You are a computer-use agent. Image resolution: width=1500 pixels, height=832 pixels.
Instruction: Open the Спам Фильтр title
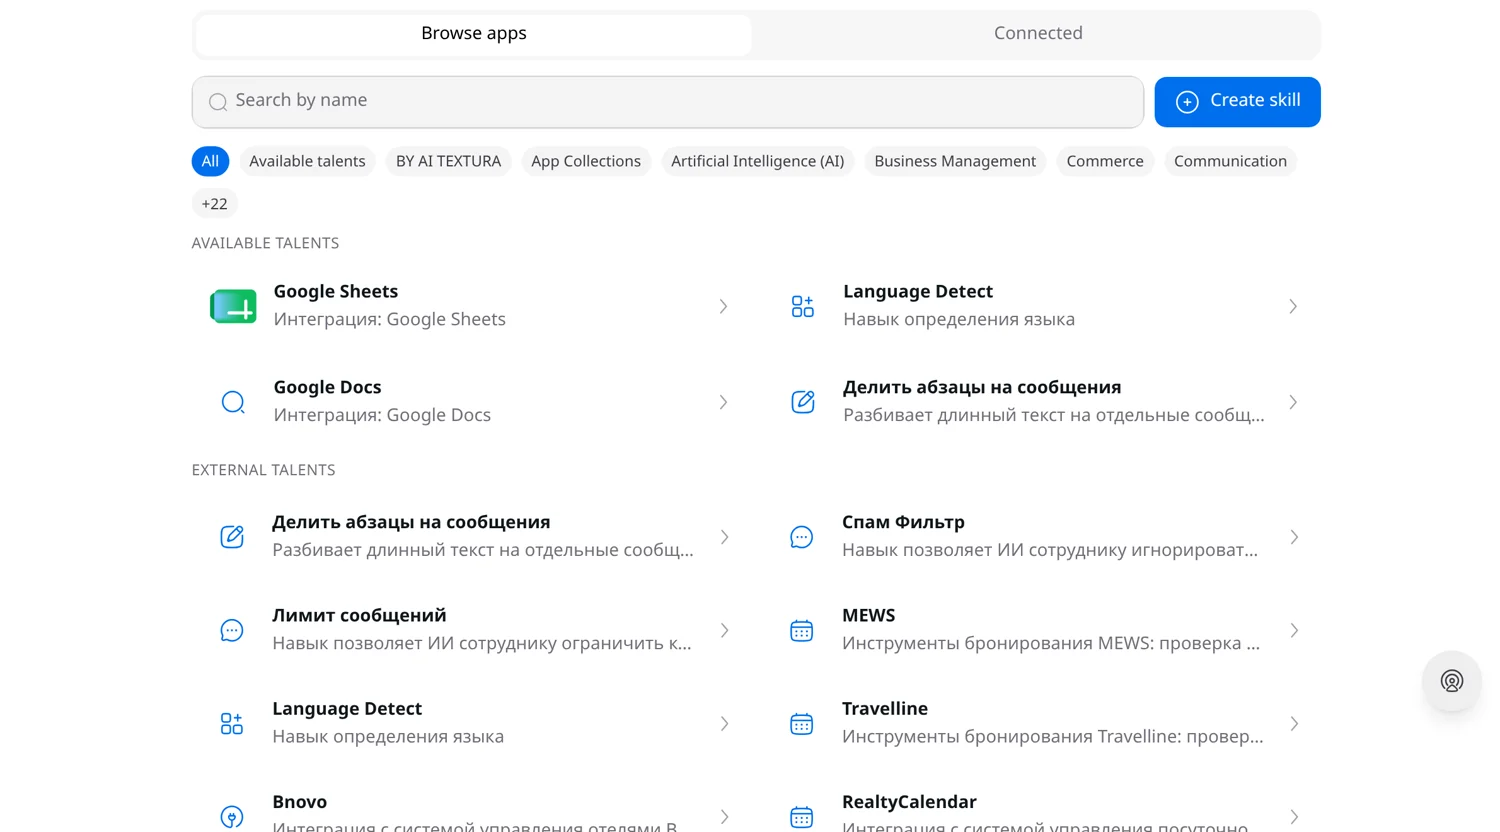903,522
